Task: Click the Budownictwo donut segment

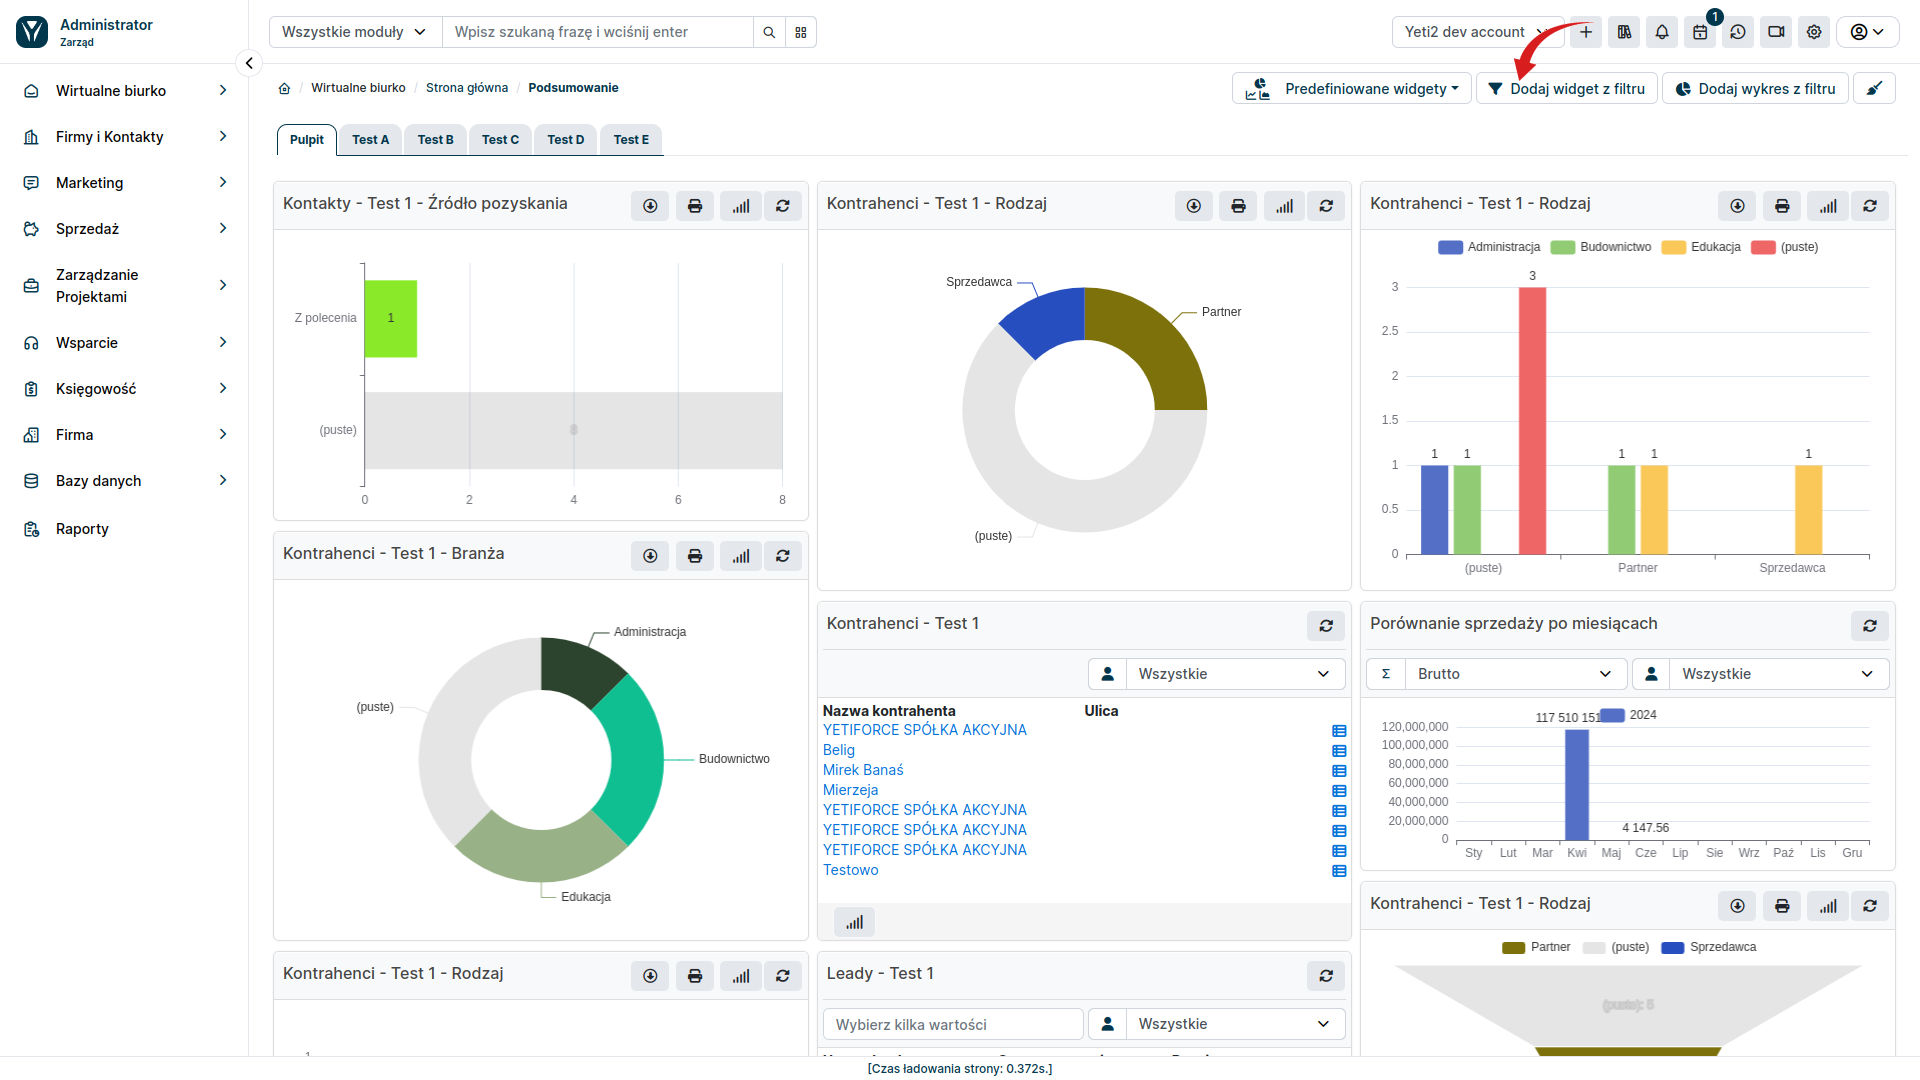Action: click(634, 760)
